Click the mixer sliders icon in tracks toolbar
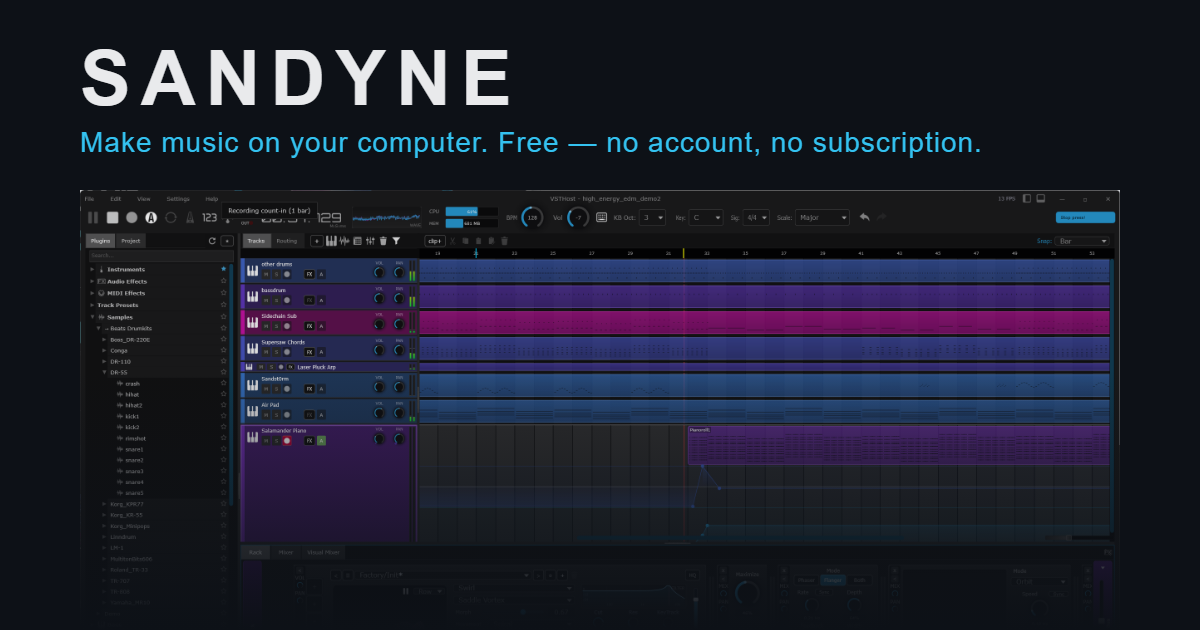The image size is (1200, 630). click(370, 241)
